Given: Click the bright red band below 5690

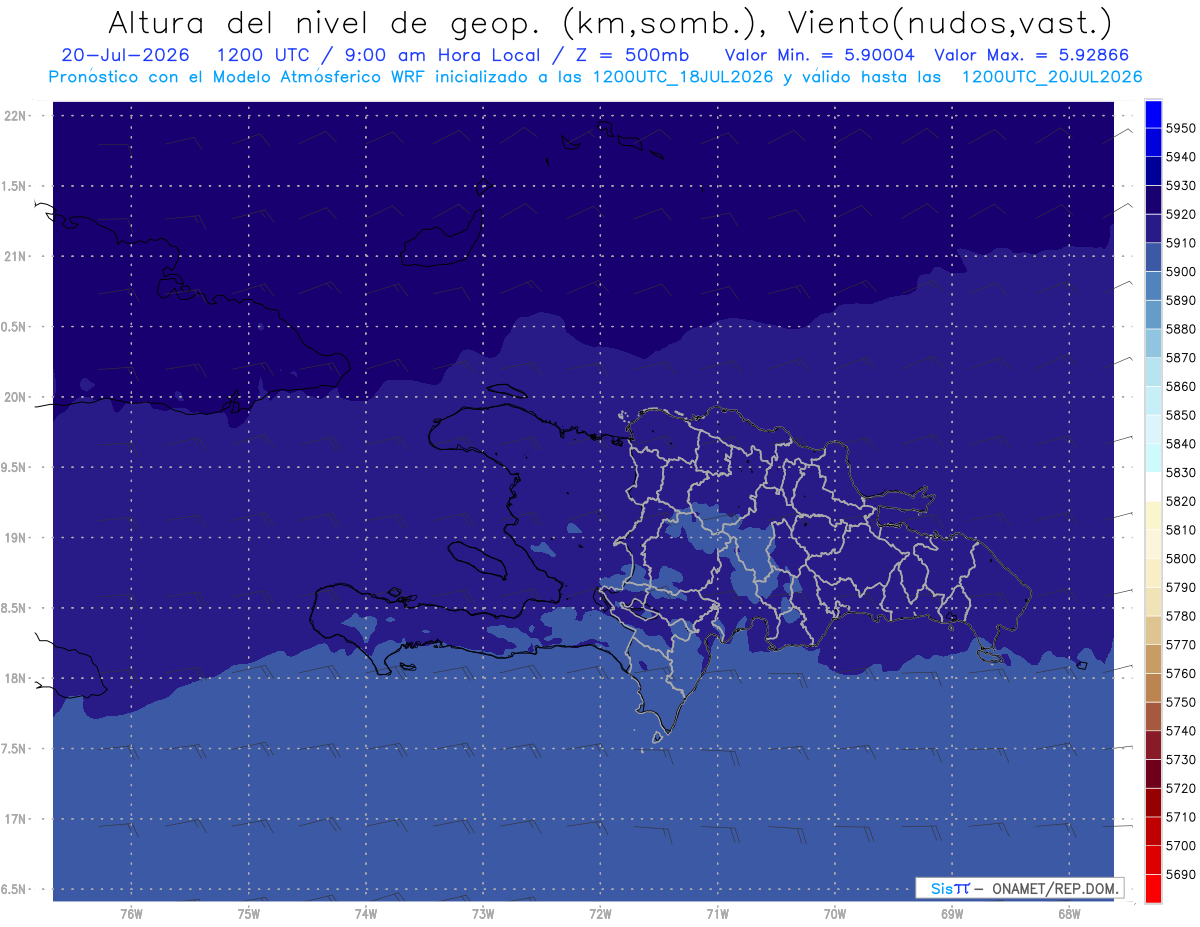Looking at the screenshot, I should pos(1152,888).
